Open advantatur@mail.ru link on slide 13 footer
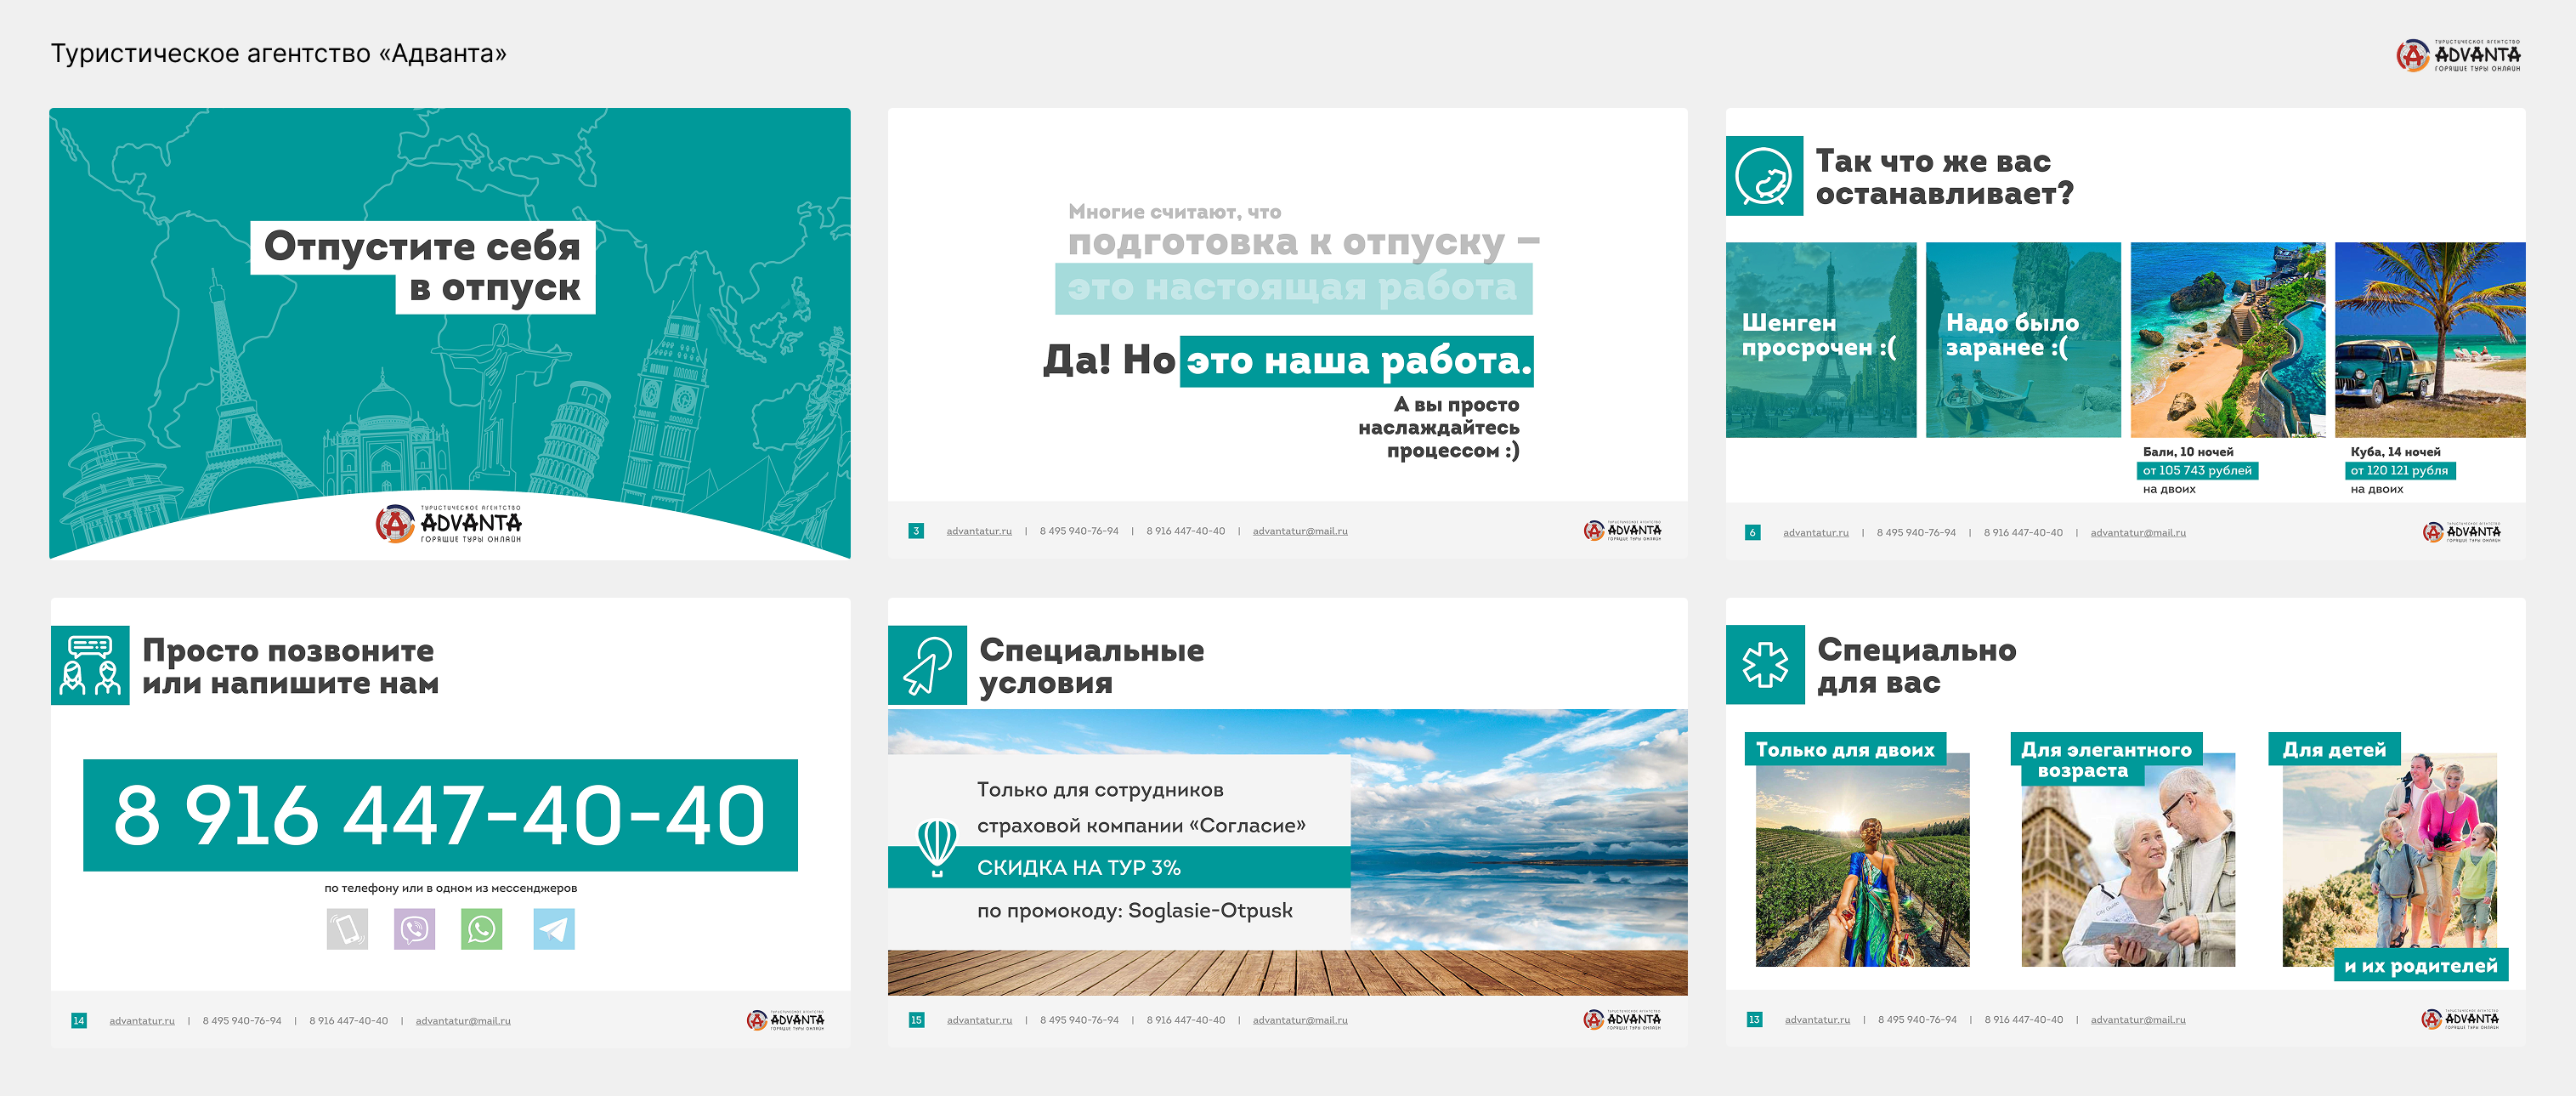 (2138, 1020)
